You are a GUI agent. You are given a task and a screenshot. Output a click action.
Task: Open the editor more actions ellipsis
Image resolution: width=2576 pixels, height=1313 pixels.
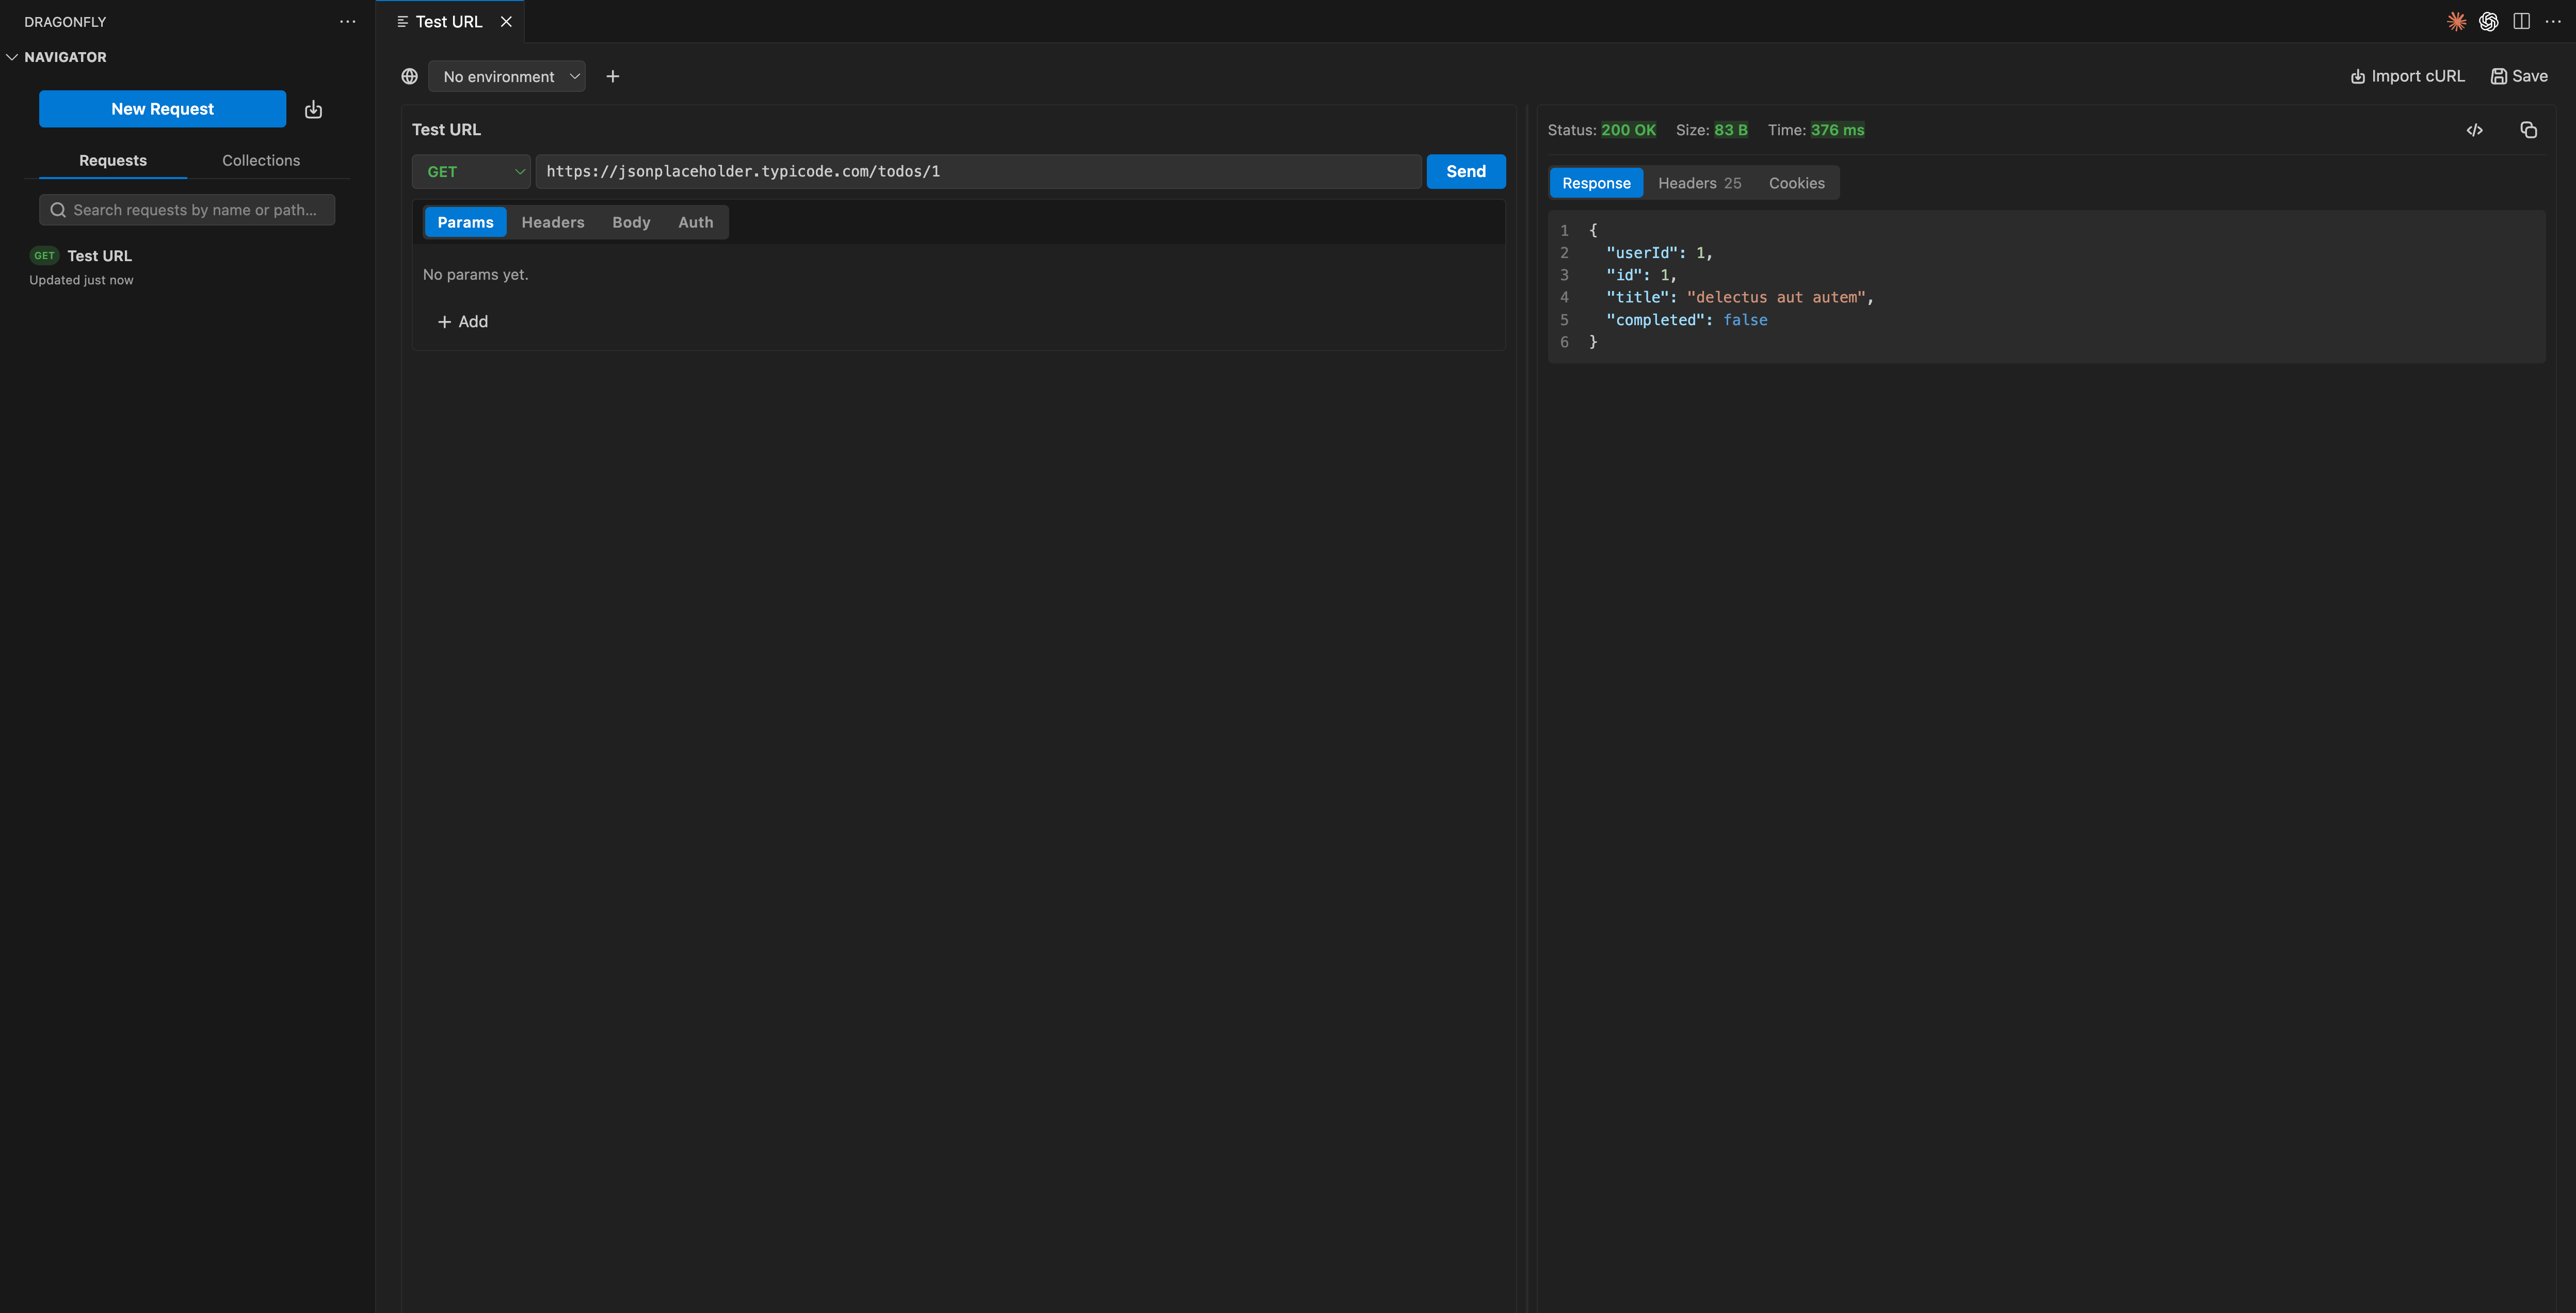coord(2553,21)
